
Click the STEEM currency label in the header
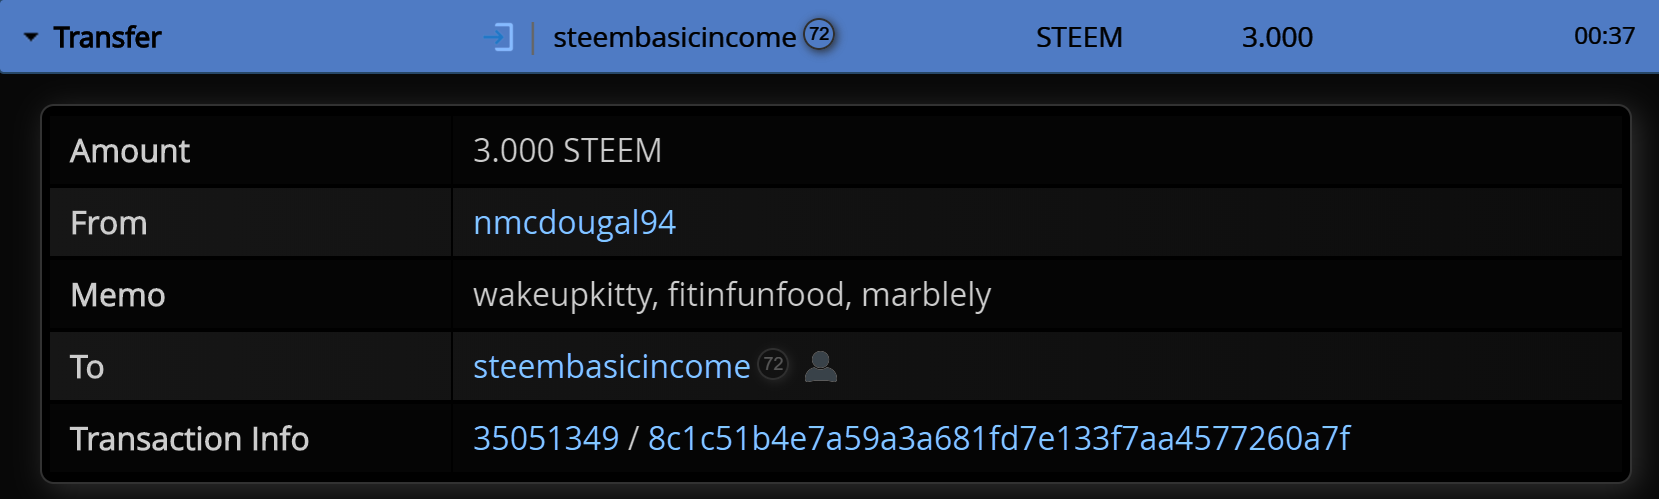point(1079,37)
